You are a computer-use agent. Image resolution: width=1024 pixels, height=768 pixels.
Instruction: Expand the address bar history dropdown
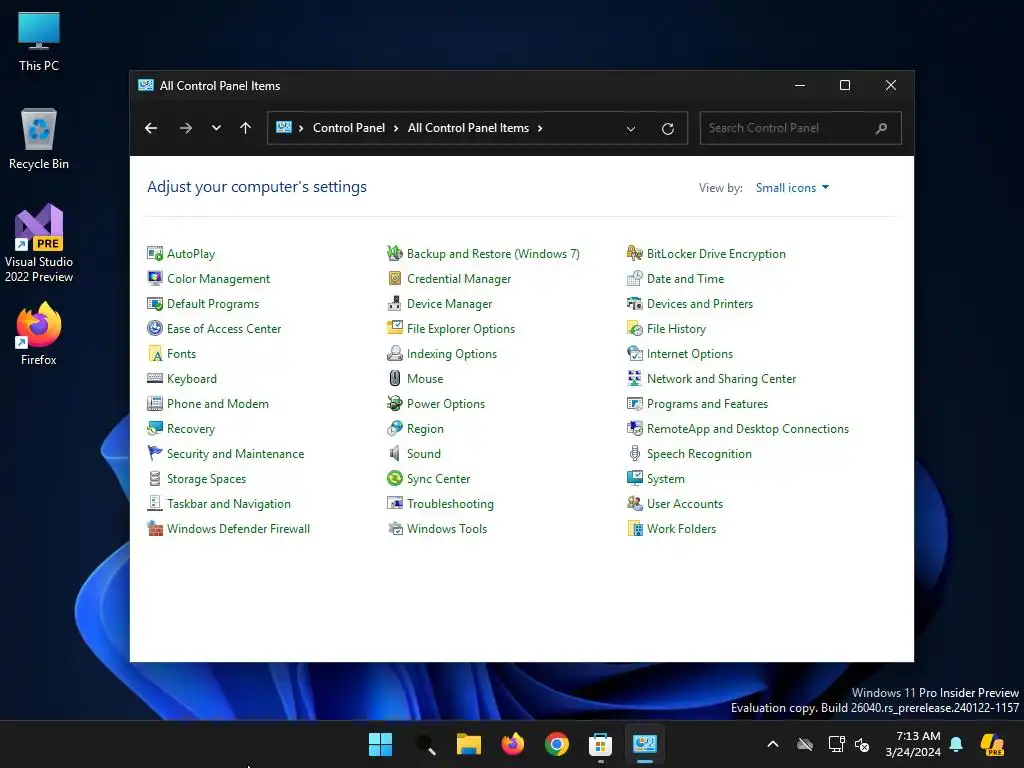(631, 129)
